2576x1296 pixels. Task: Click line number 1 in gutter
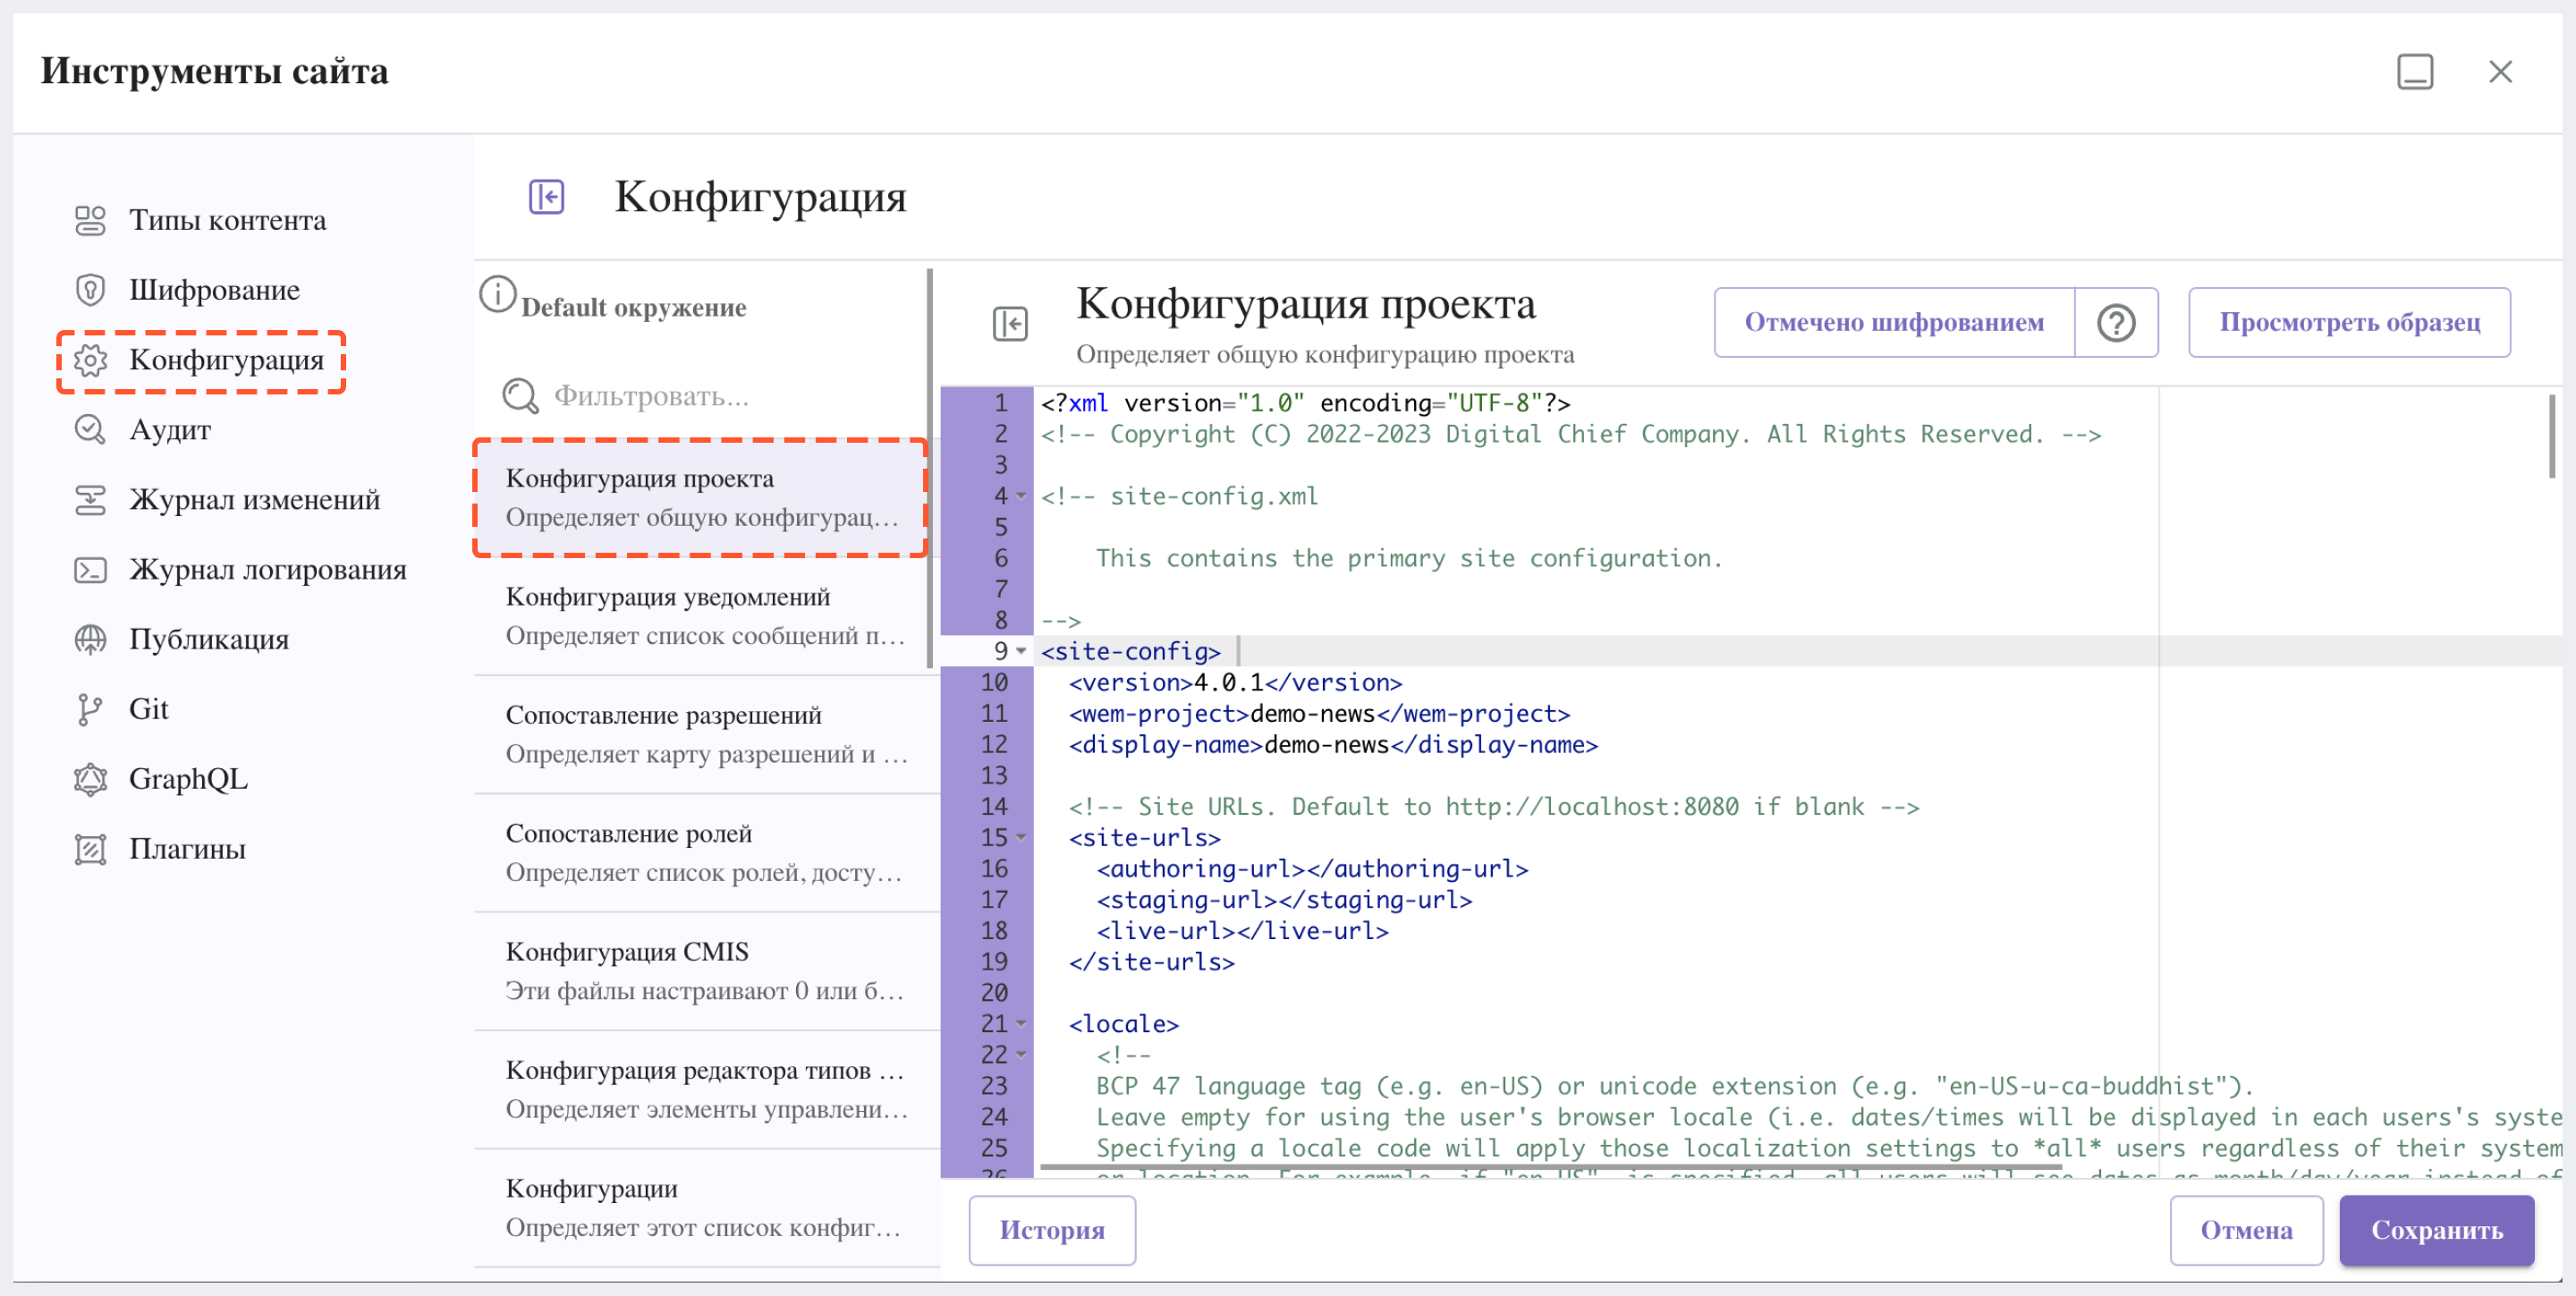(x=999, y=403)
